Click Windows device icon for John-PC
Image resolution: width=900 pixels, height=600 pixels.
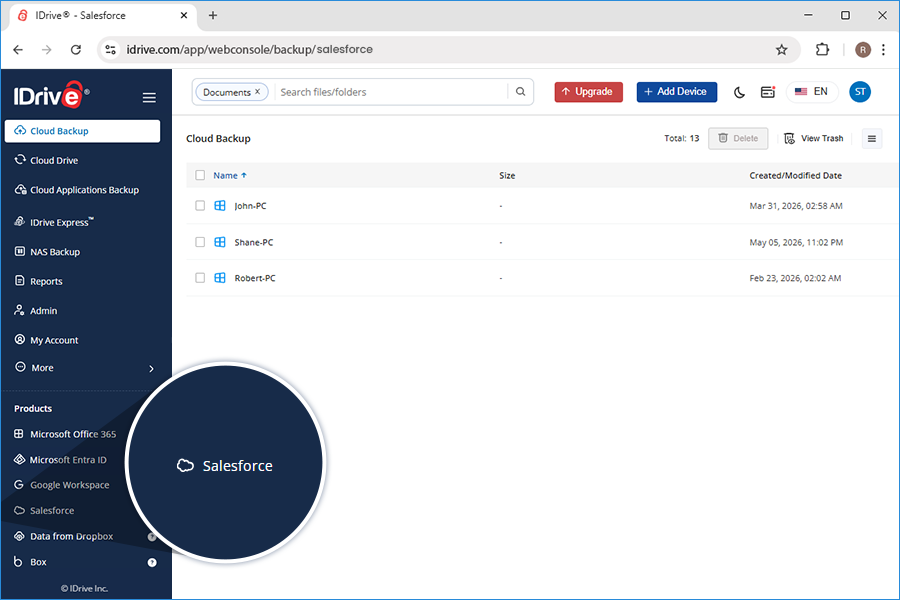[x=220, y=206]
